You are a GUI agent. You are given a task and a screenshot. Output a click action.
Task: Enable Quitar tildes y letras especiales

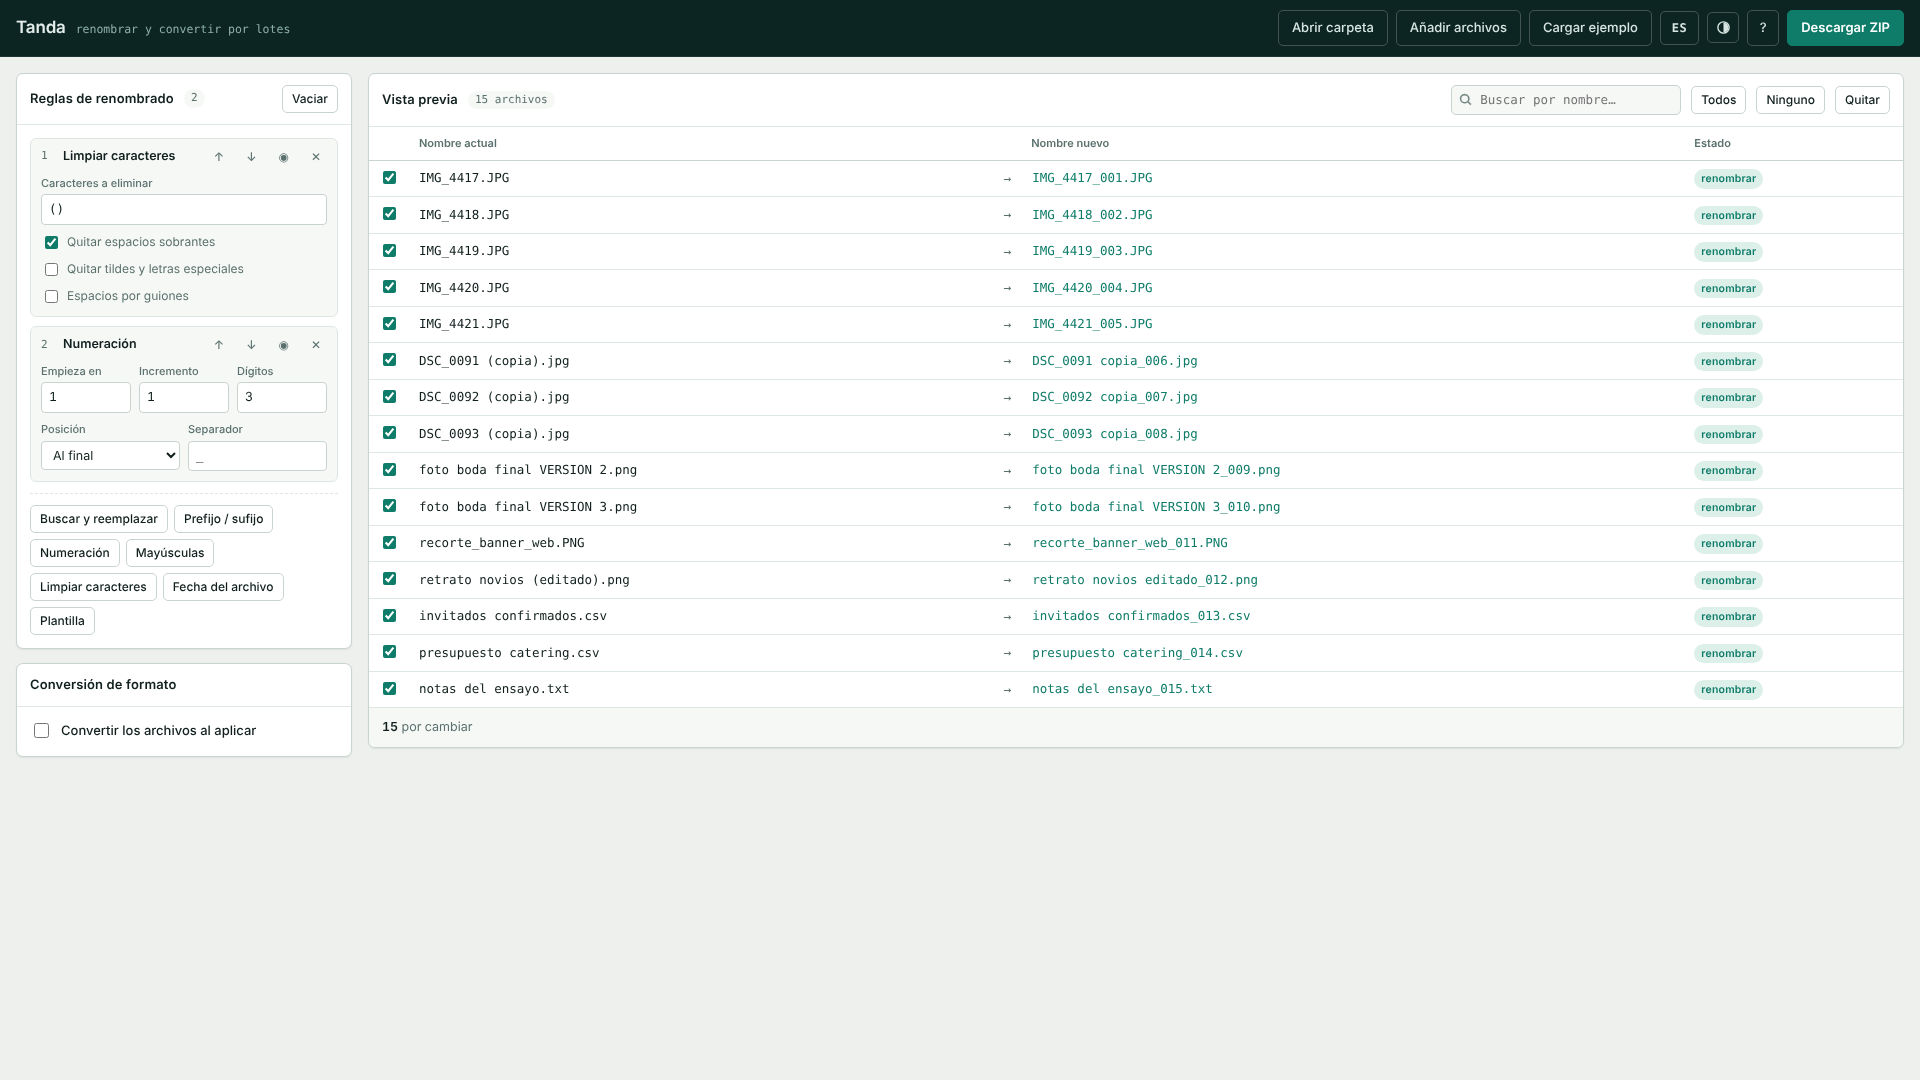coord(51,270)
